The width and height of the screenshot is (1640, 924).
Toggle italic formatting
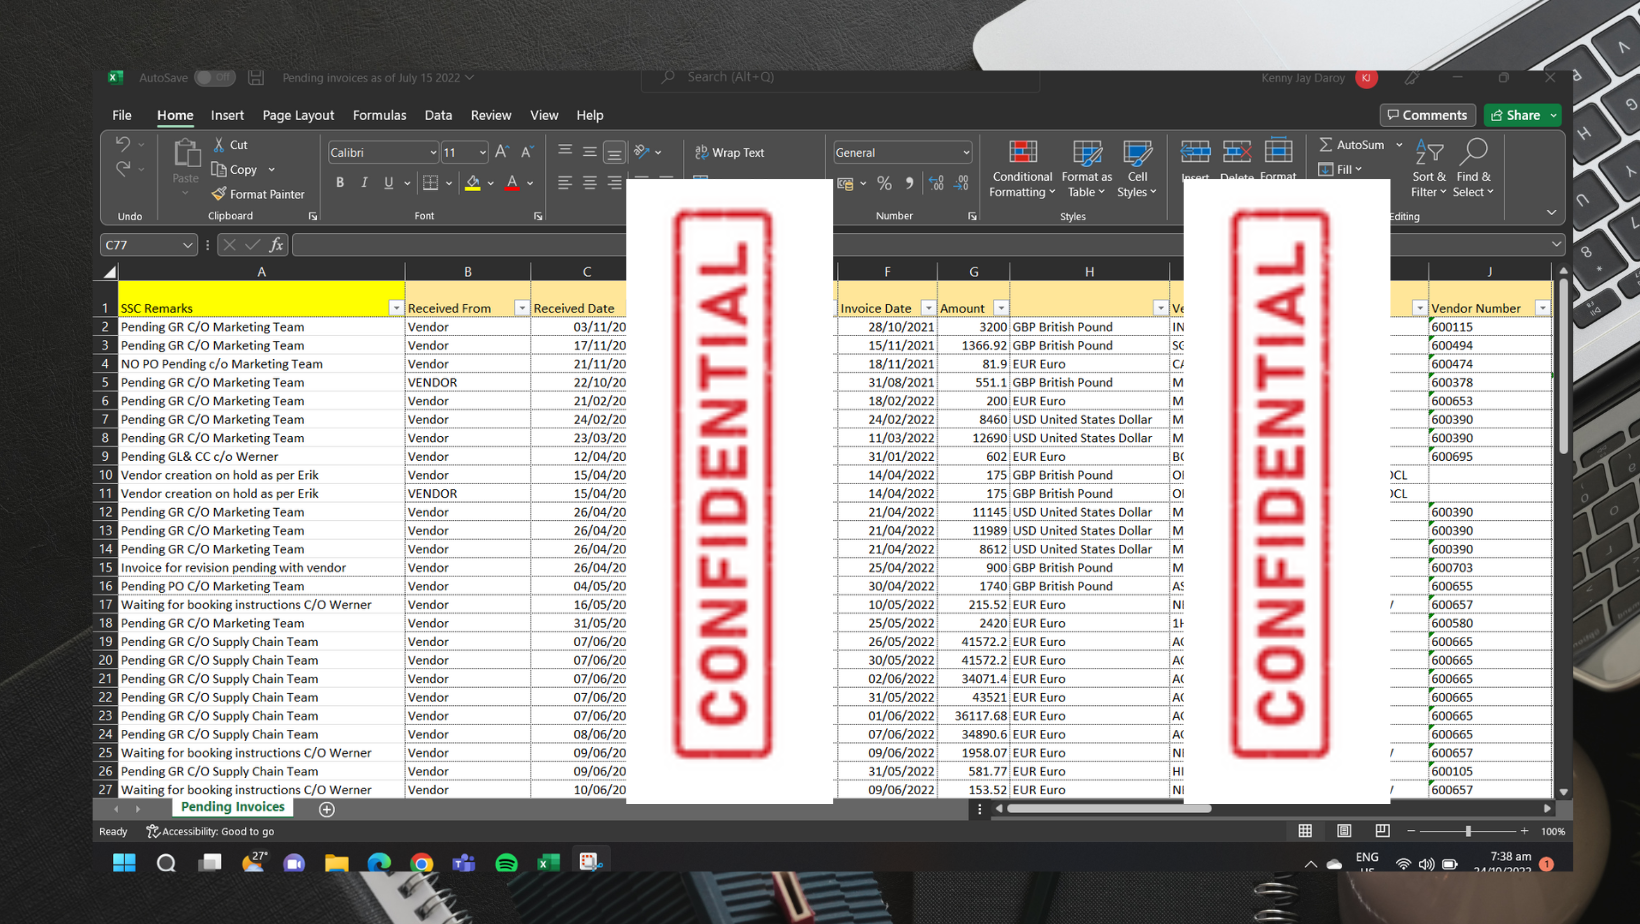point(364,183)
